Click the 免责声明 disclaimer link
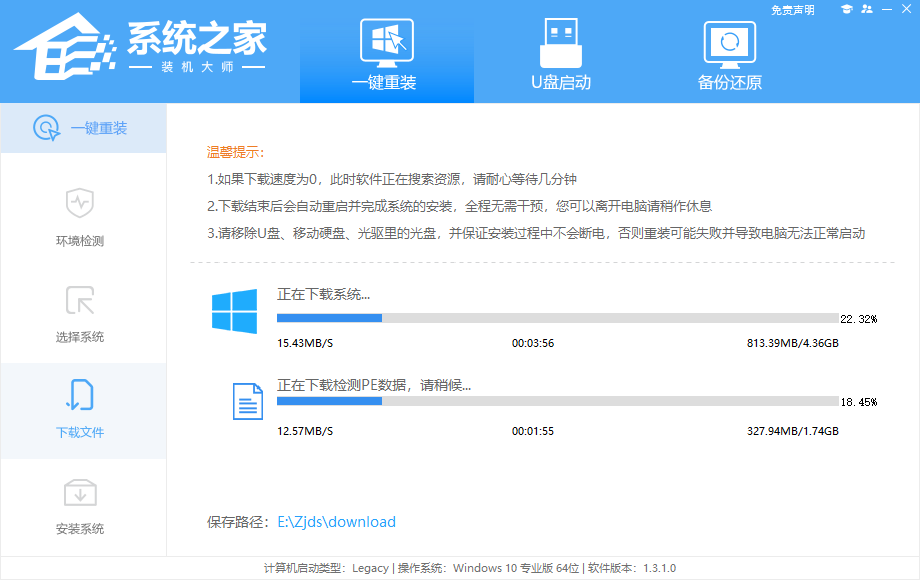Viewport: 920px width, 580px height. [x=792, y=10]
